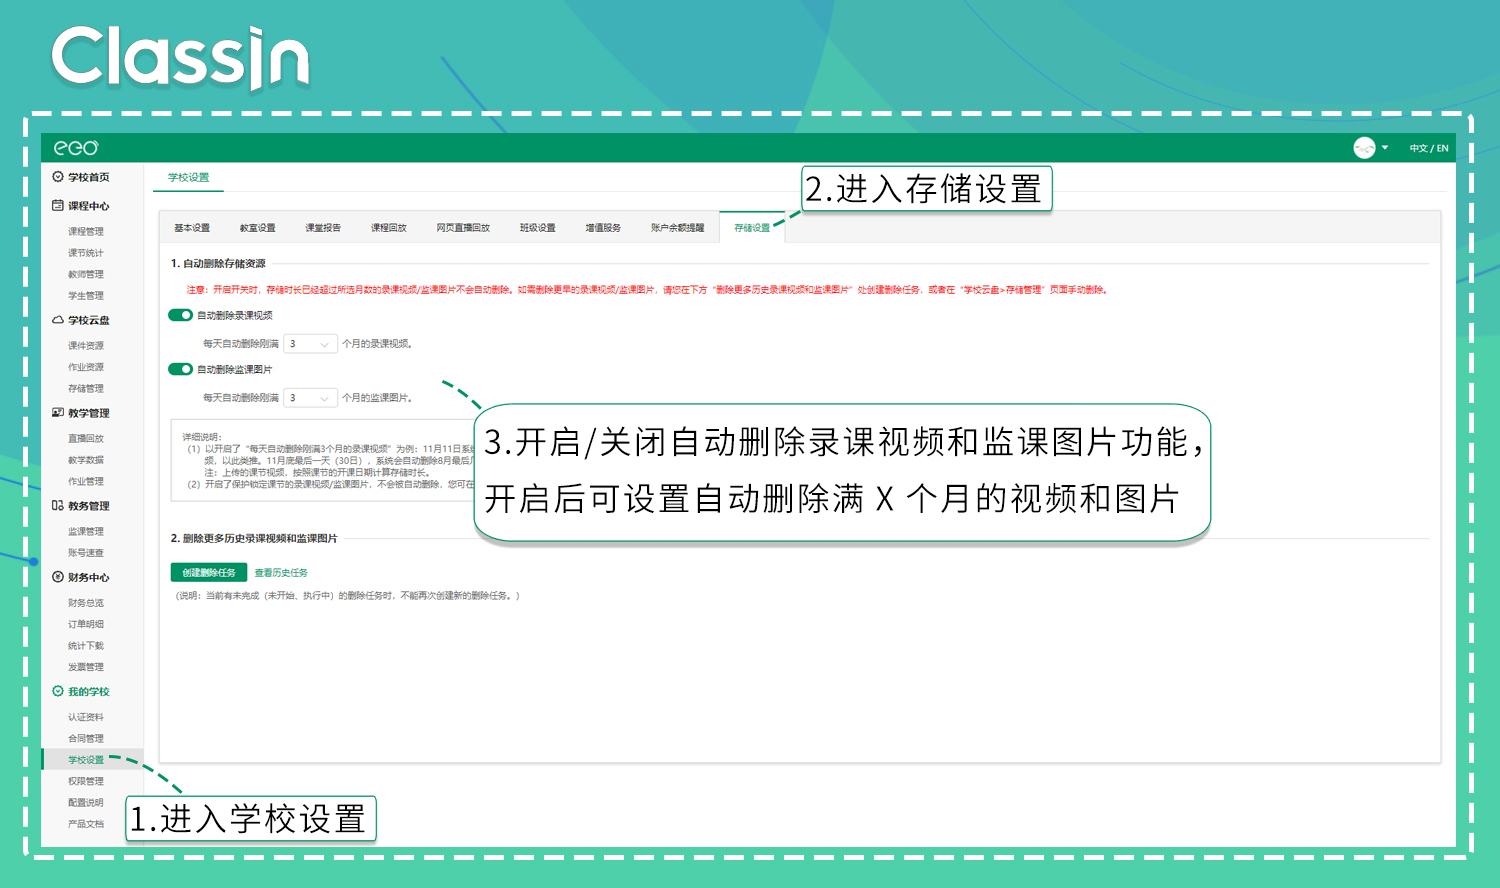This screenshot has height=888, width=1500.
Task: Open 发票管理 in the sidebar
Action: (x=86, y=667)
